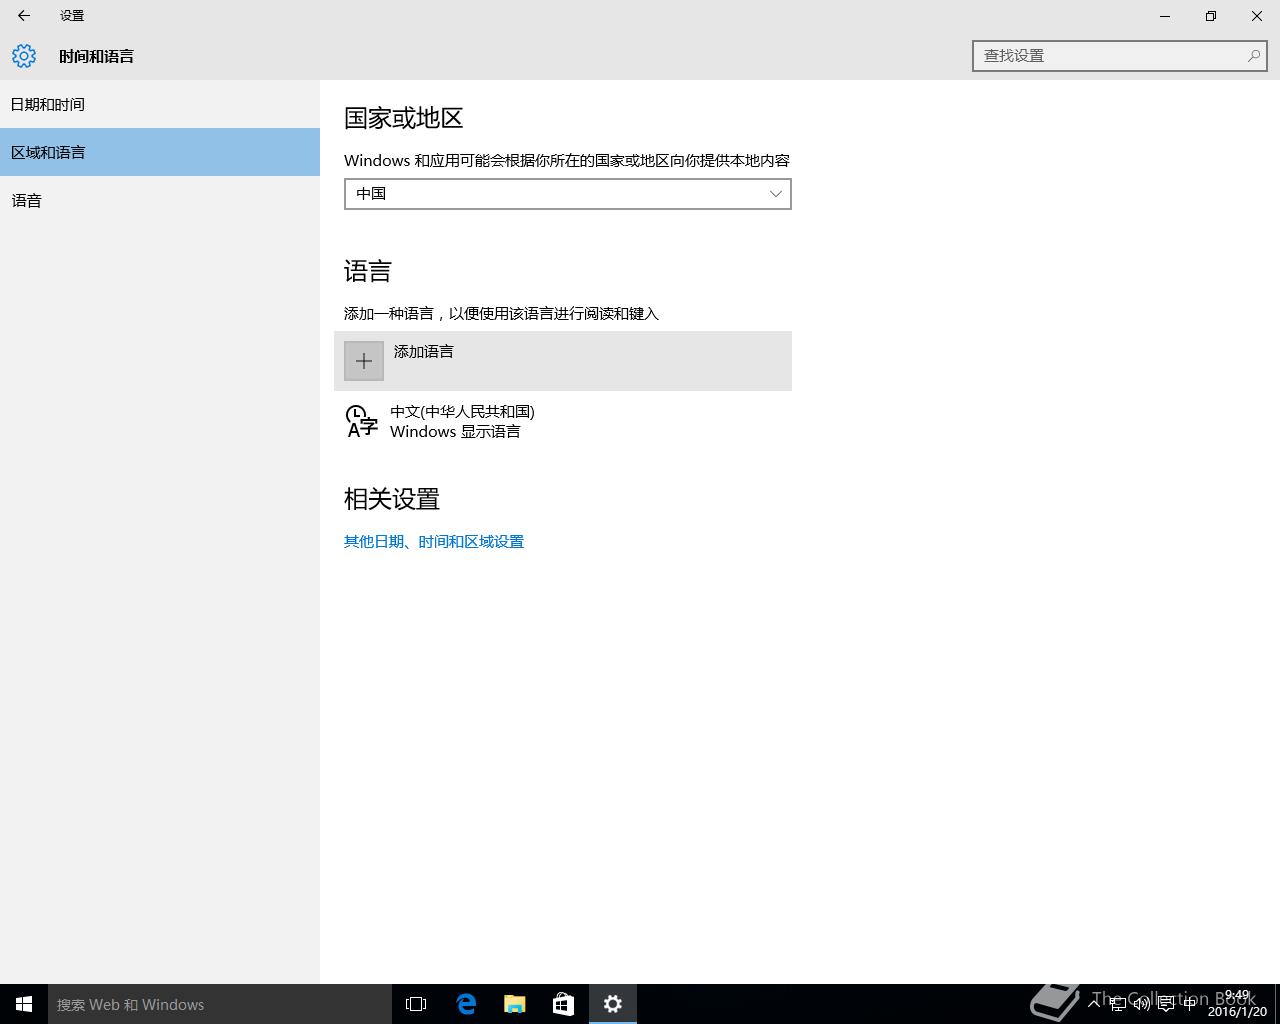The height and width of the screenshot is (1024, 1280).
Task: Click the language icon beside 中文(中华人民共和国)
Action: click(x=361, y=421)
